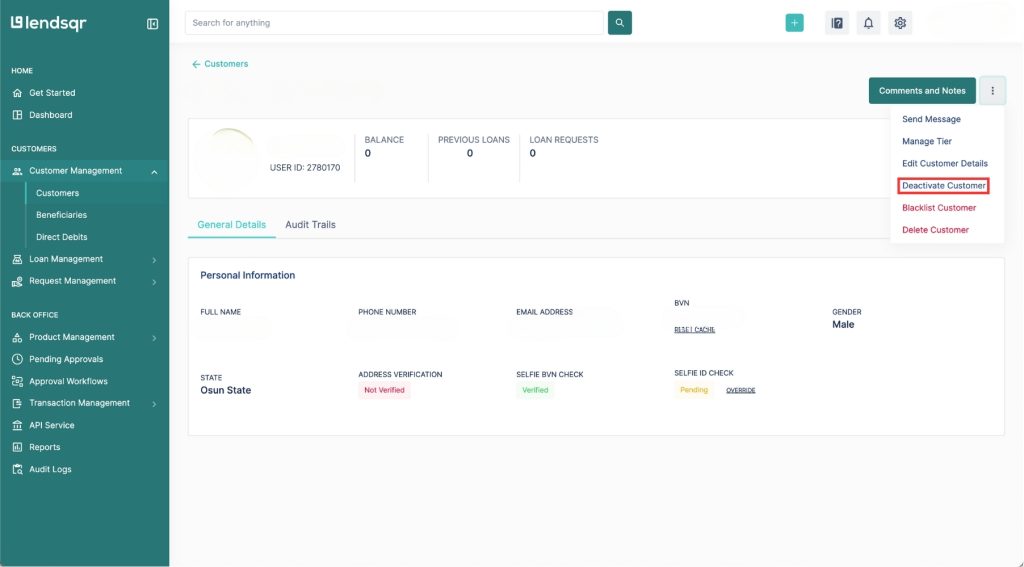This screenshot has width=1024, height=567.
Task: Collapse sidebar using panel toggle icon
Action: pyautogui.click(x=152, y=24)
